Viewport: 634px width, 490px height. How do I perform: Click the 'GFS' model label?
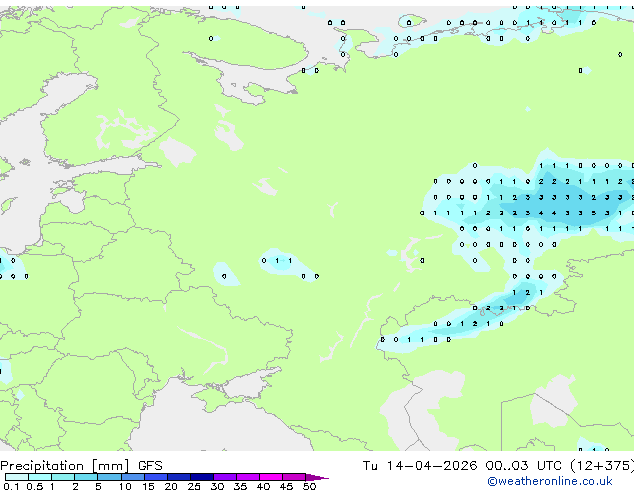pyautogui.click(x=150, y=466)
